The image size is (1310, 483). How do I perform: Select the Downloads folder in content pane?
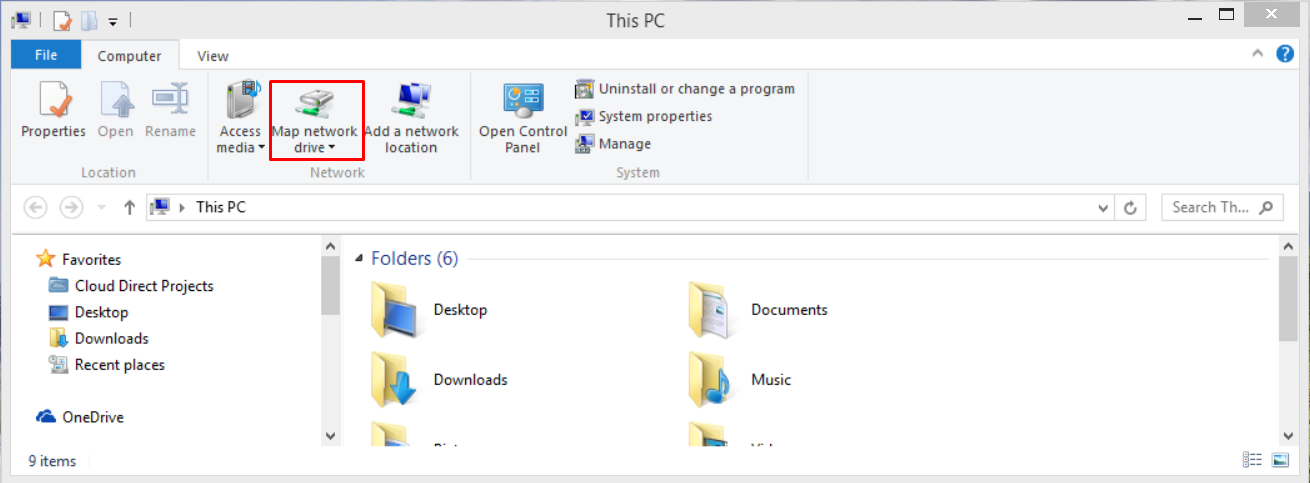click(439, 380)
